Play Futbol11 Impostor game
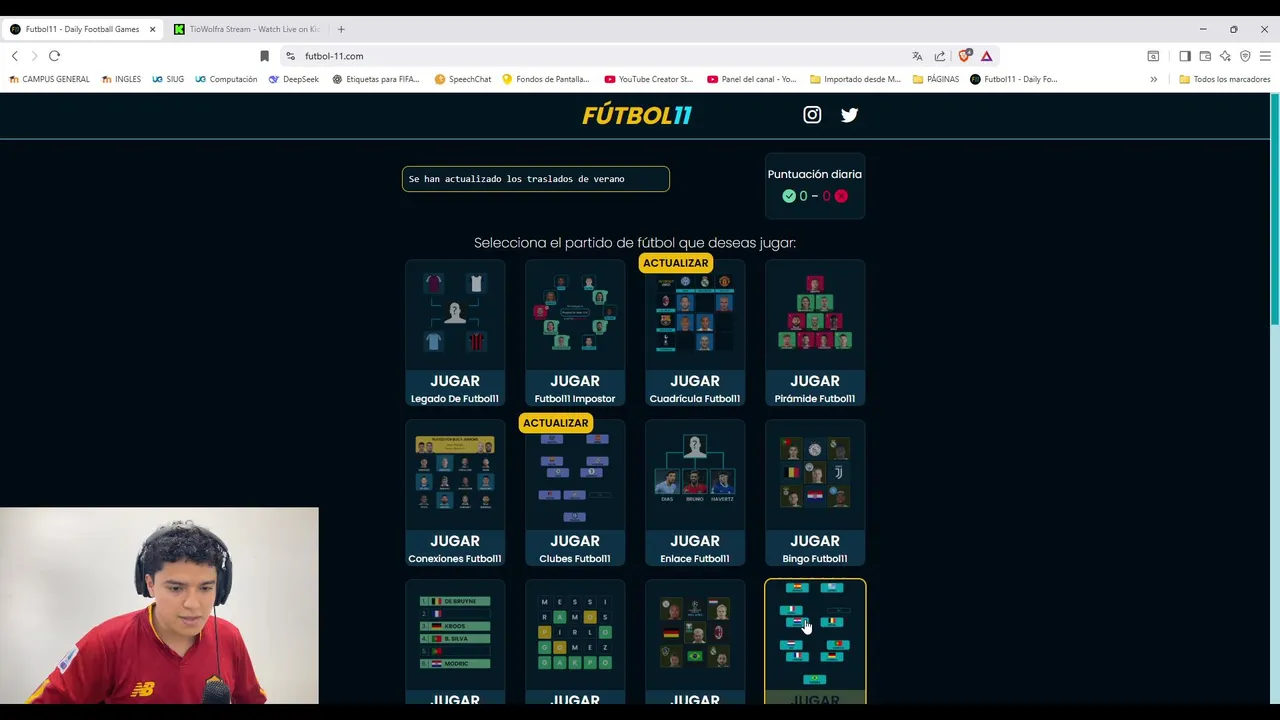Screen dimensions: 1280x720 575,333
